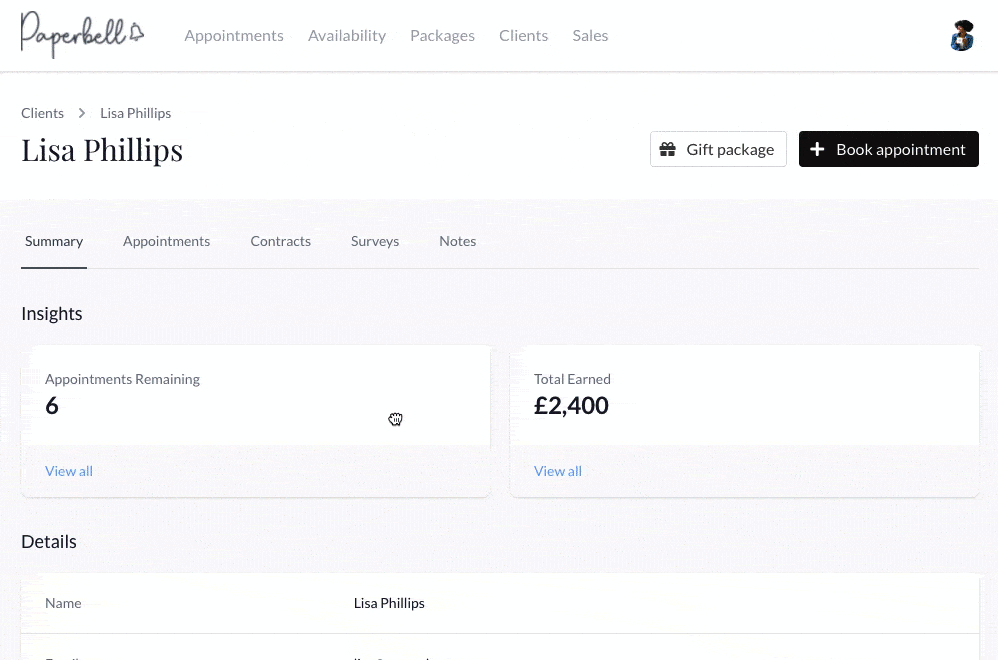The image size is (998, 660).
Task: Click the Paperbell logo
Action: pos(82,34)
